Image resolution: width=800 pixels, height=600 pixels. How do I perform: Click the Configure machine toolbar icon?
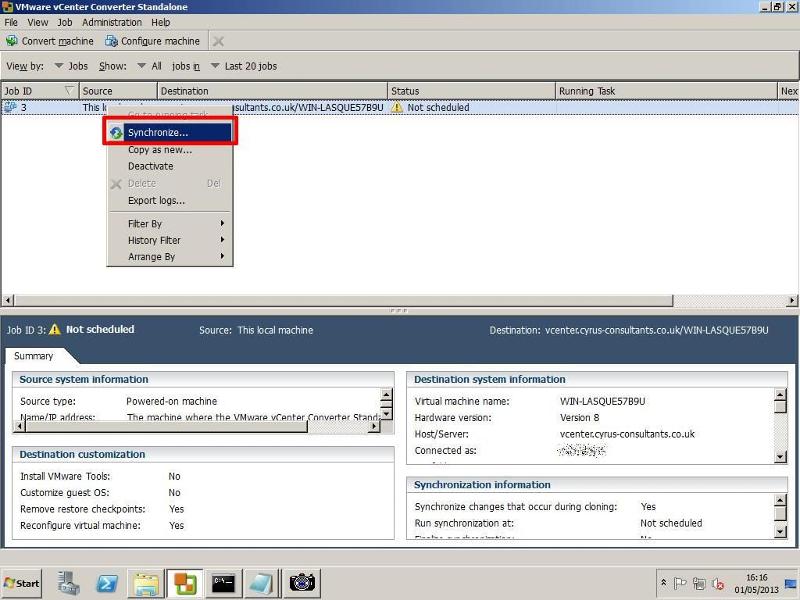(111, 41)
